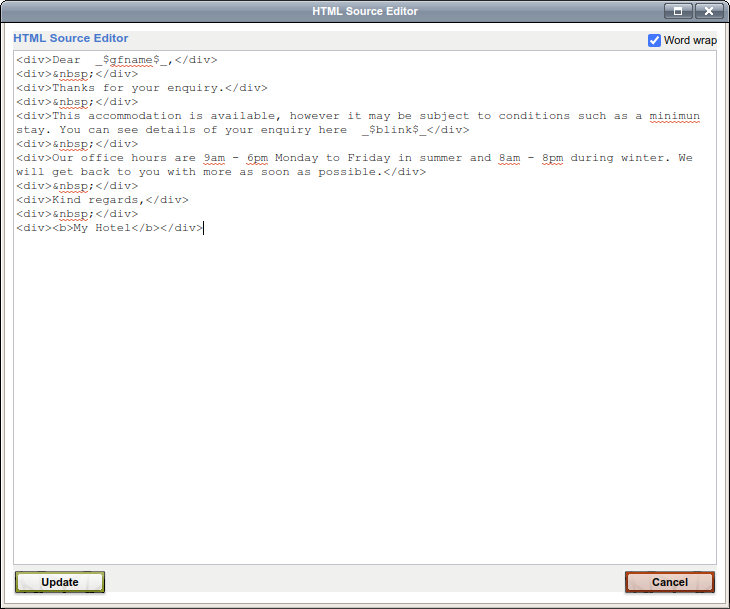This screenshot has width=730, height=609.
Task: Click on the underlined '9am' text
Action: pyautogui.click(x=213, y=158)
